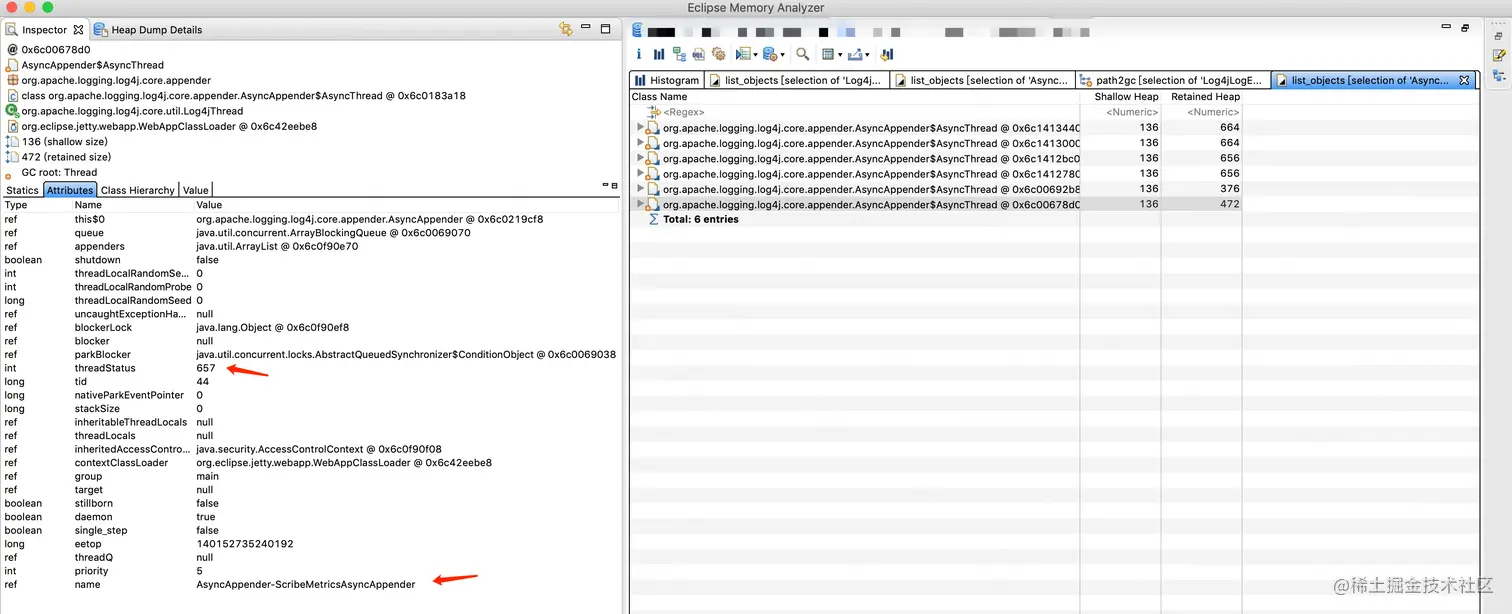This screenshot has height=614, width=1512.
Task: Open the Histogram toolbar icon
Action: pos(659,54)
